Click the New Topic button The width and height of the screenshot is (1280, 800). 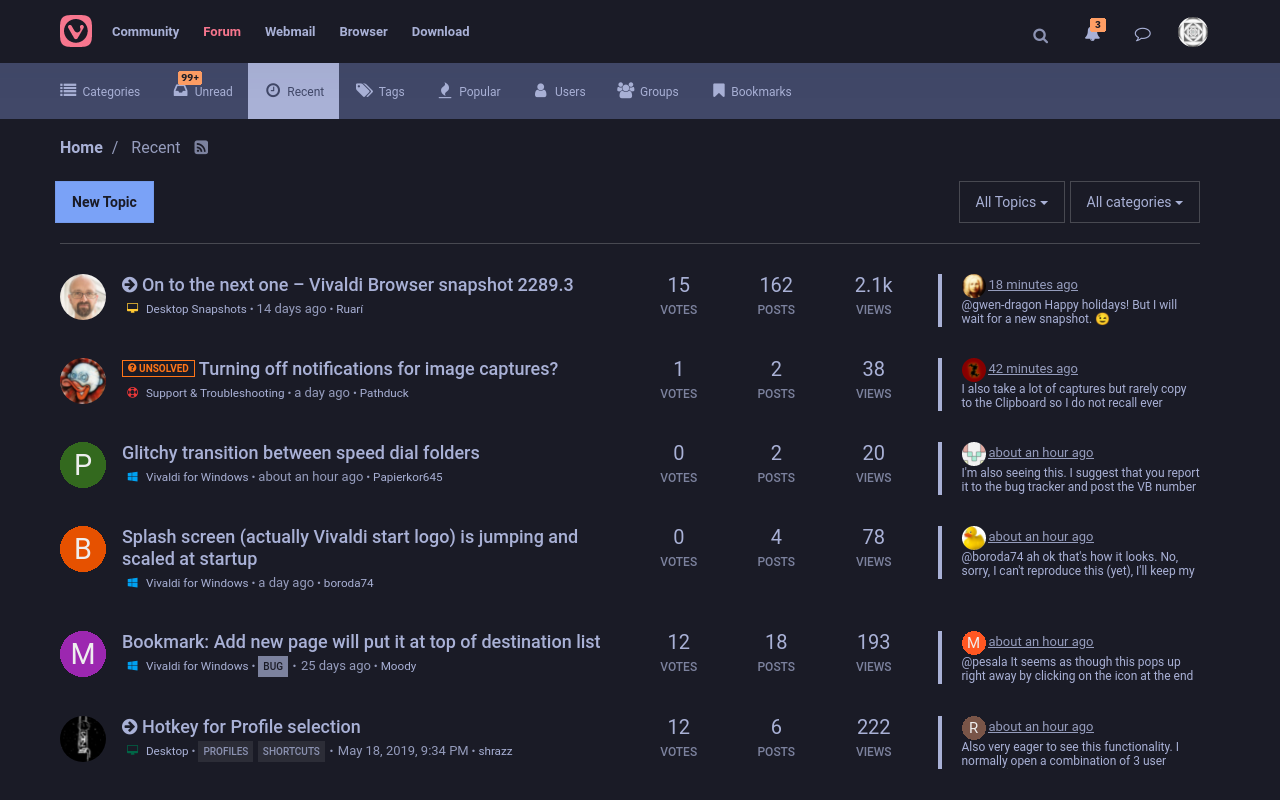click(x=104, y=201)
